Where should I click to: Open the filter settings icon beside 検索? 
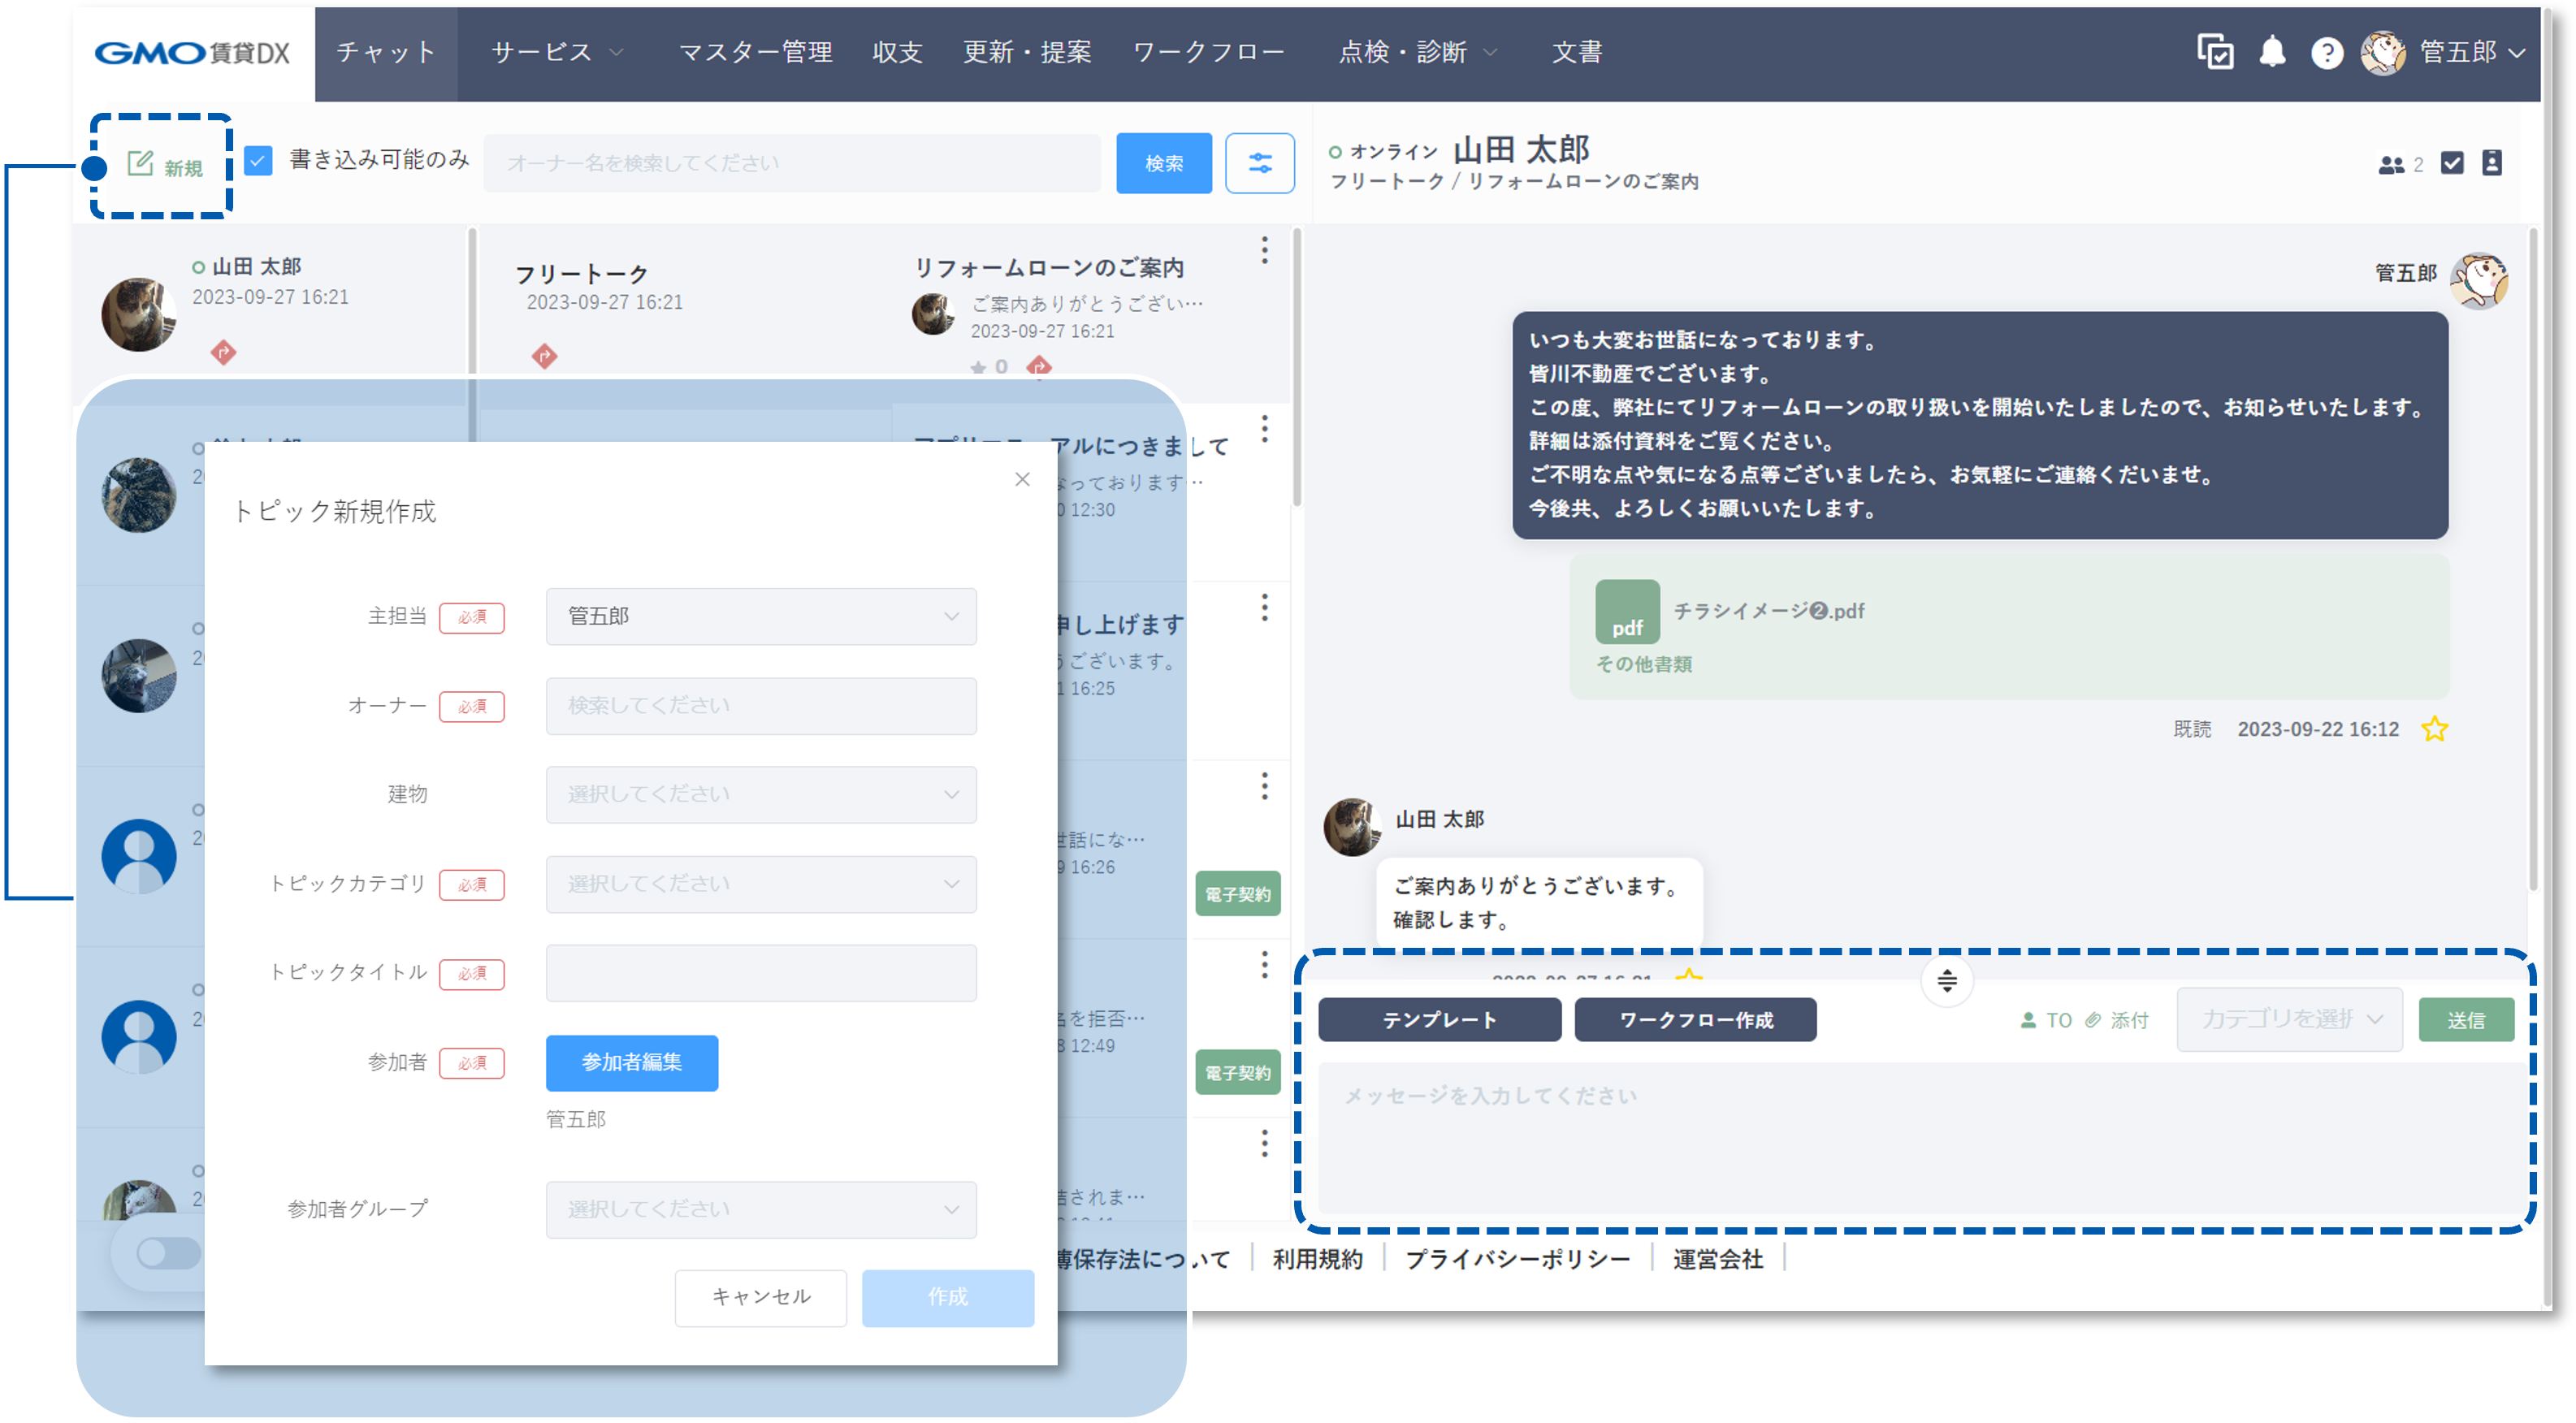(1259, 163)
